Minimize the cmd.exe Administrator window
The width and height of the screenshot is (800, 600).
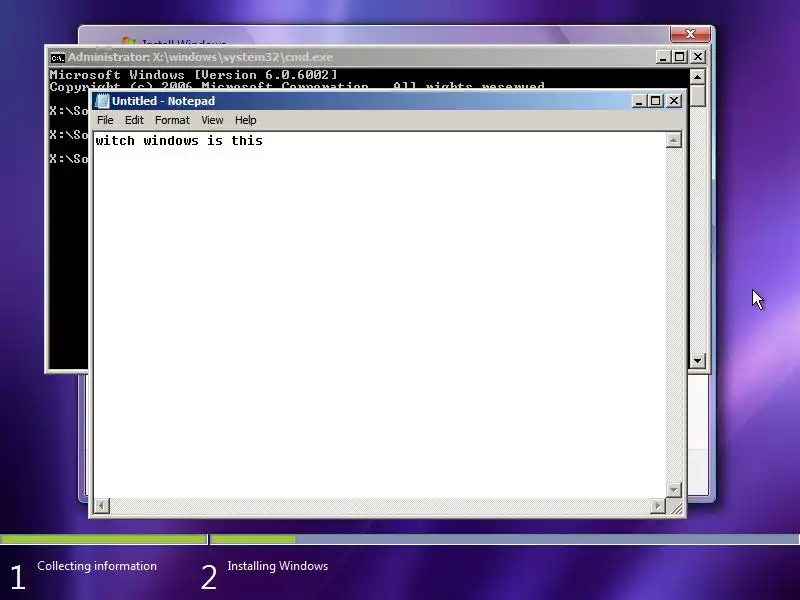tap(663, 57)
